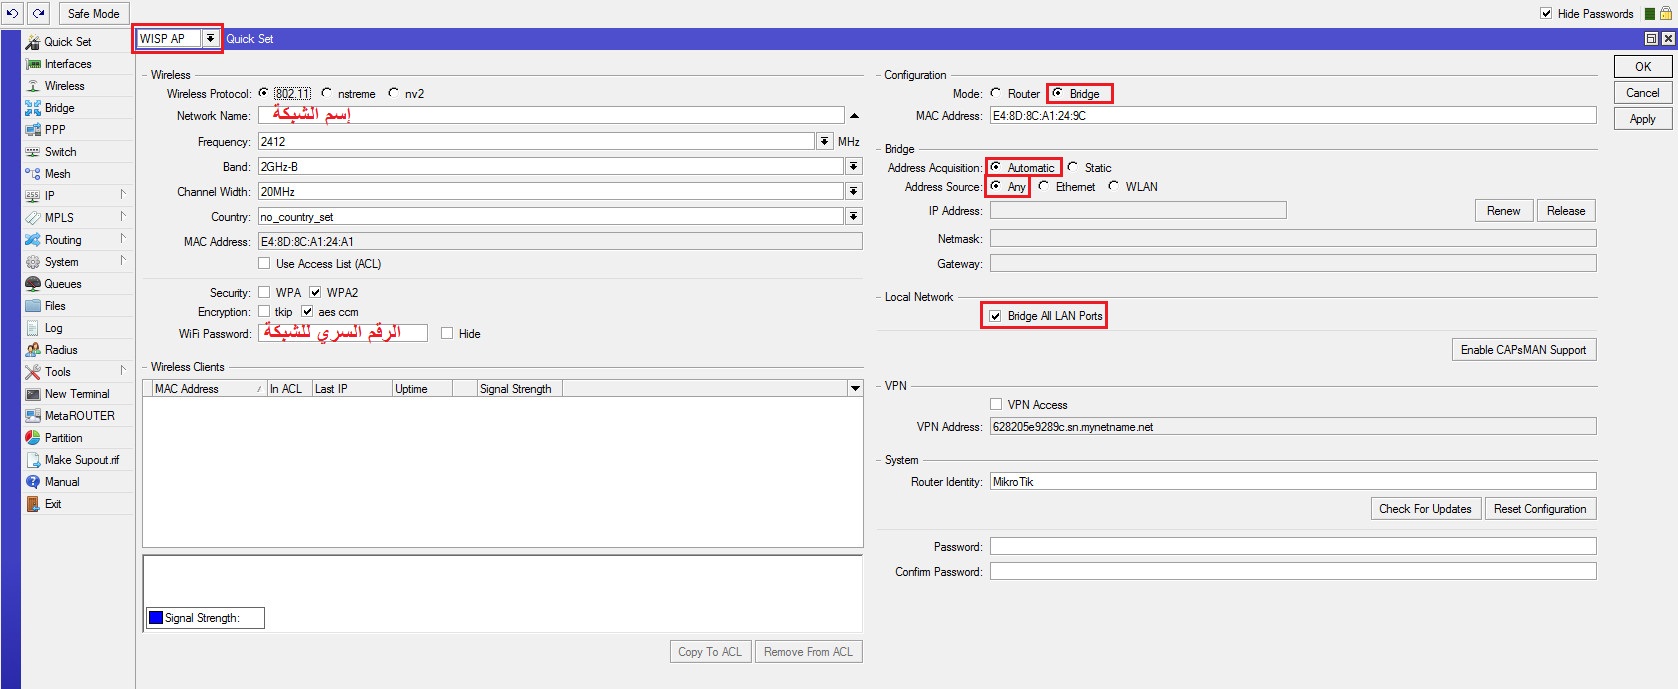Enable the Use Access List (ACL) checkbox
1678x689 pixels.
264,264
